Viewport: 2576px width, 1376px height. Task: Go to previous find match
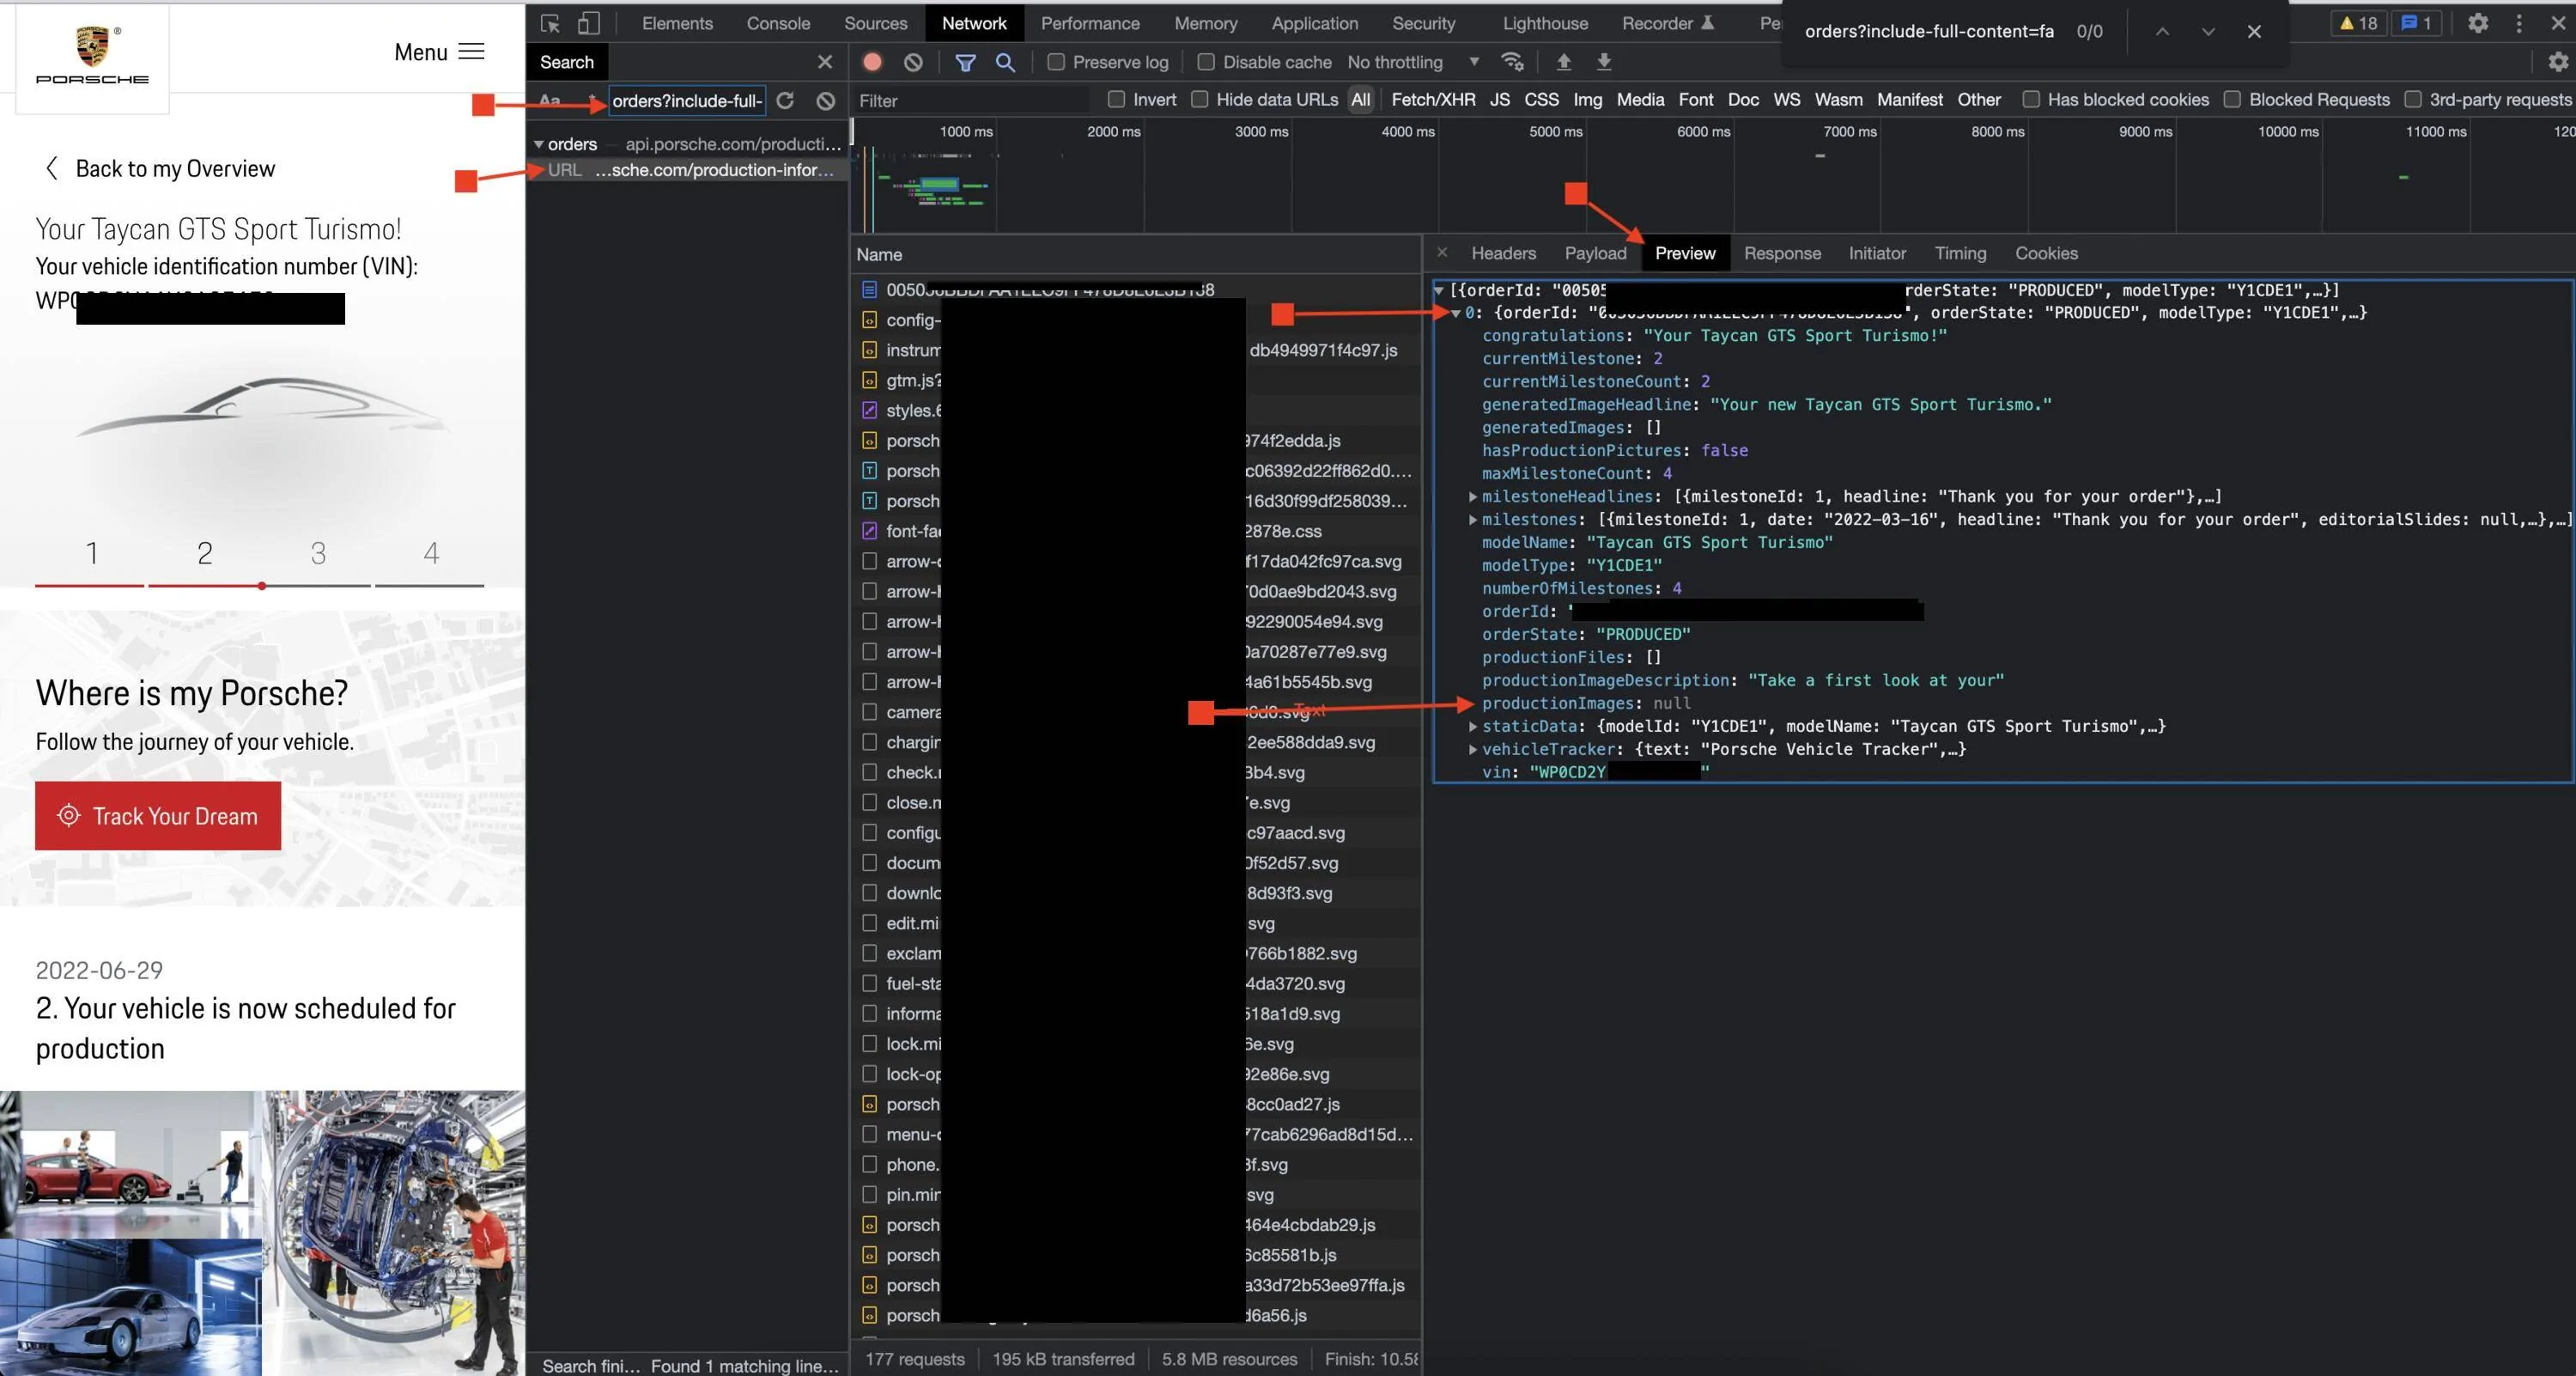[x=2162, y=31]
